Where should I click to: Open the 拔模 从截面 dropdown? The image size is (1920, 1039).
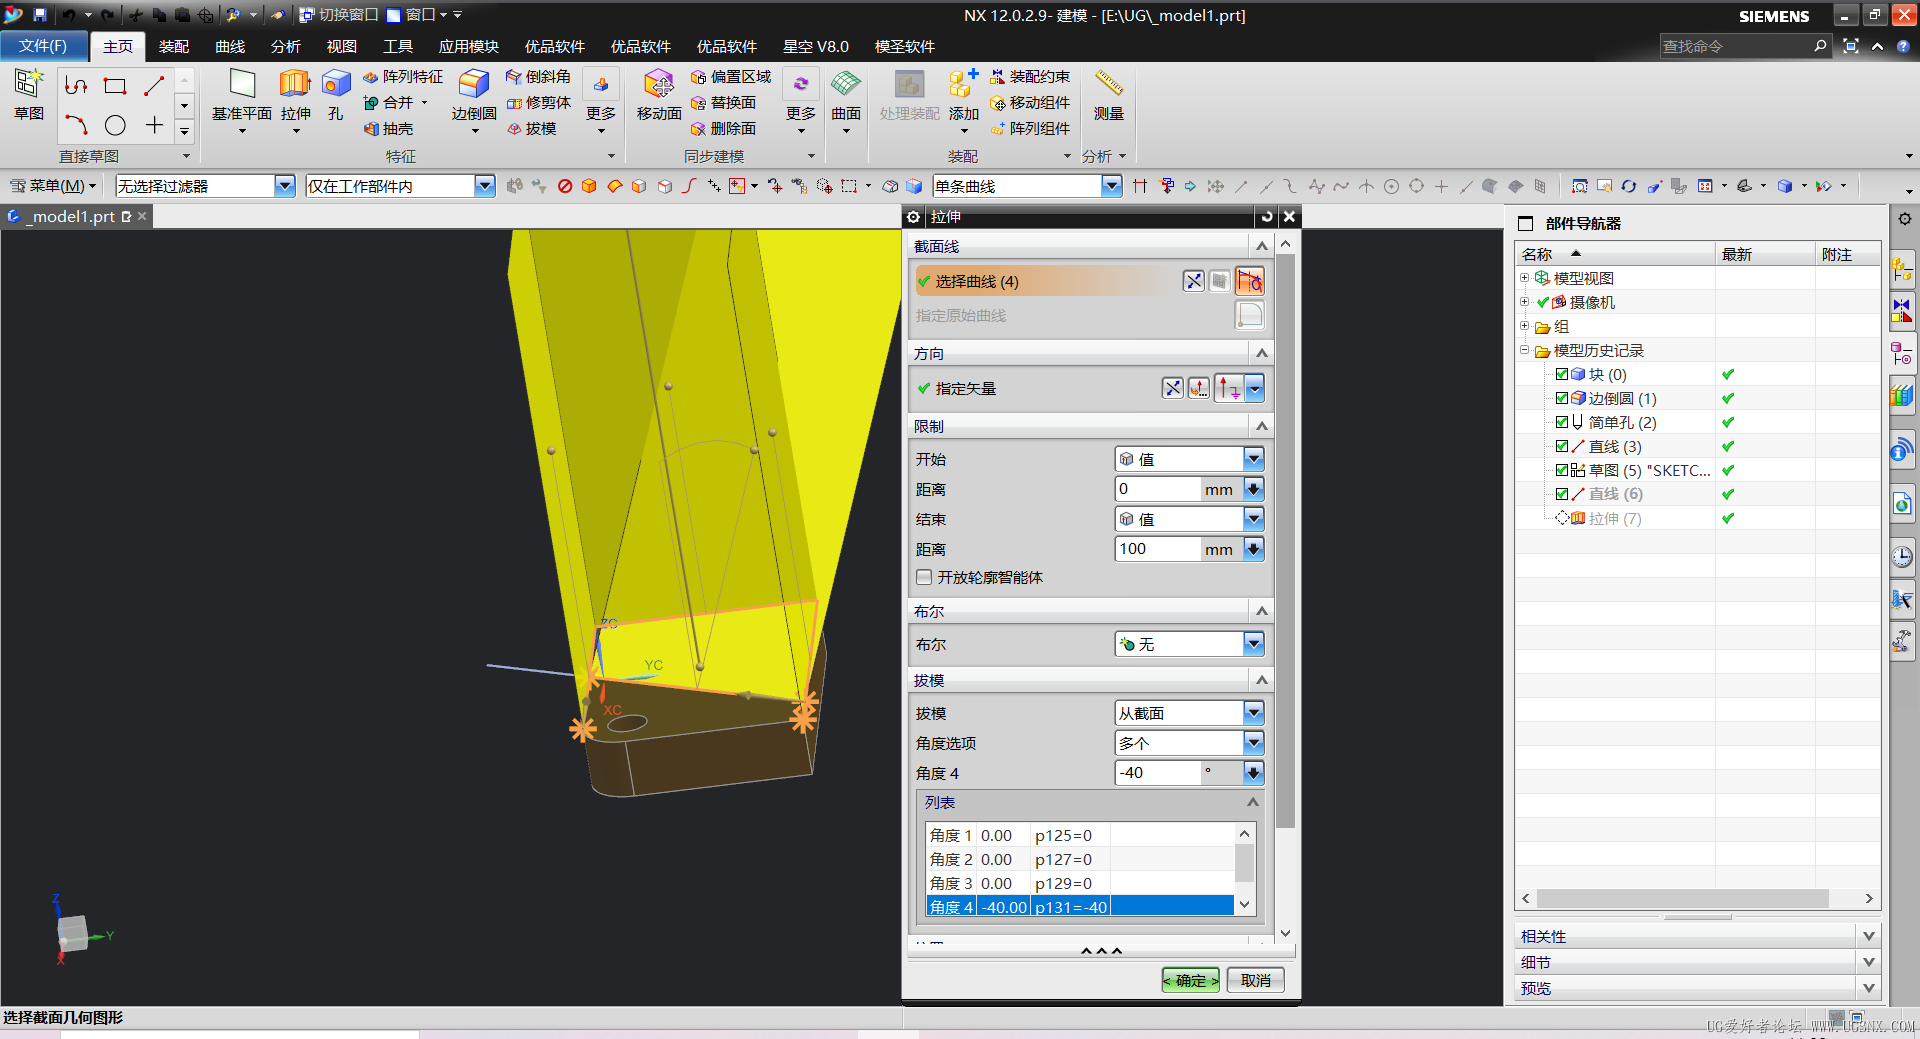pos(1253,713)
